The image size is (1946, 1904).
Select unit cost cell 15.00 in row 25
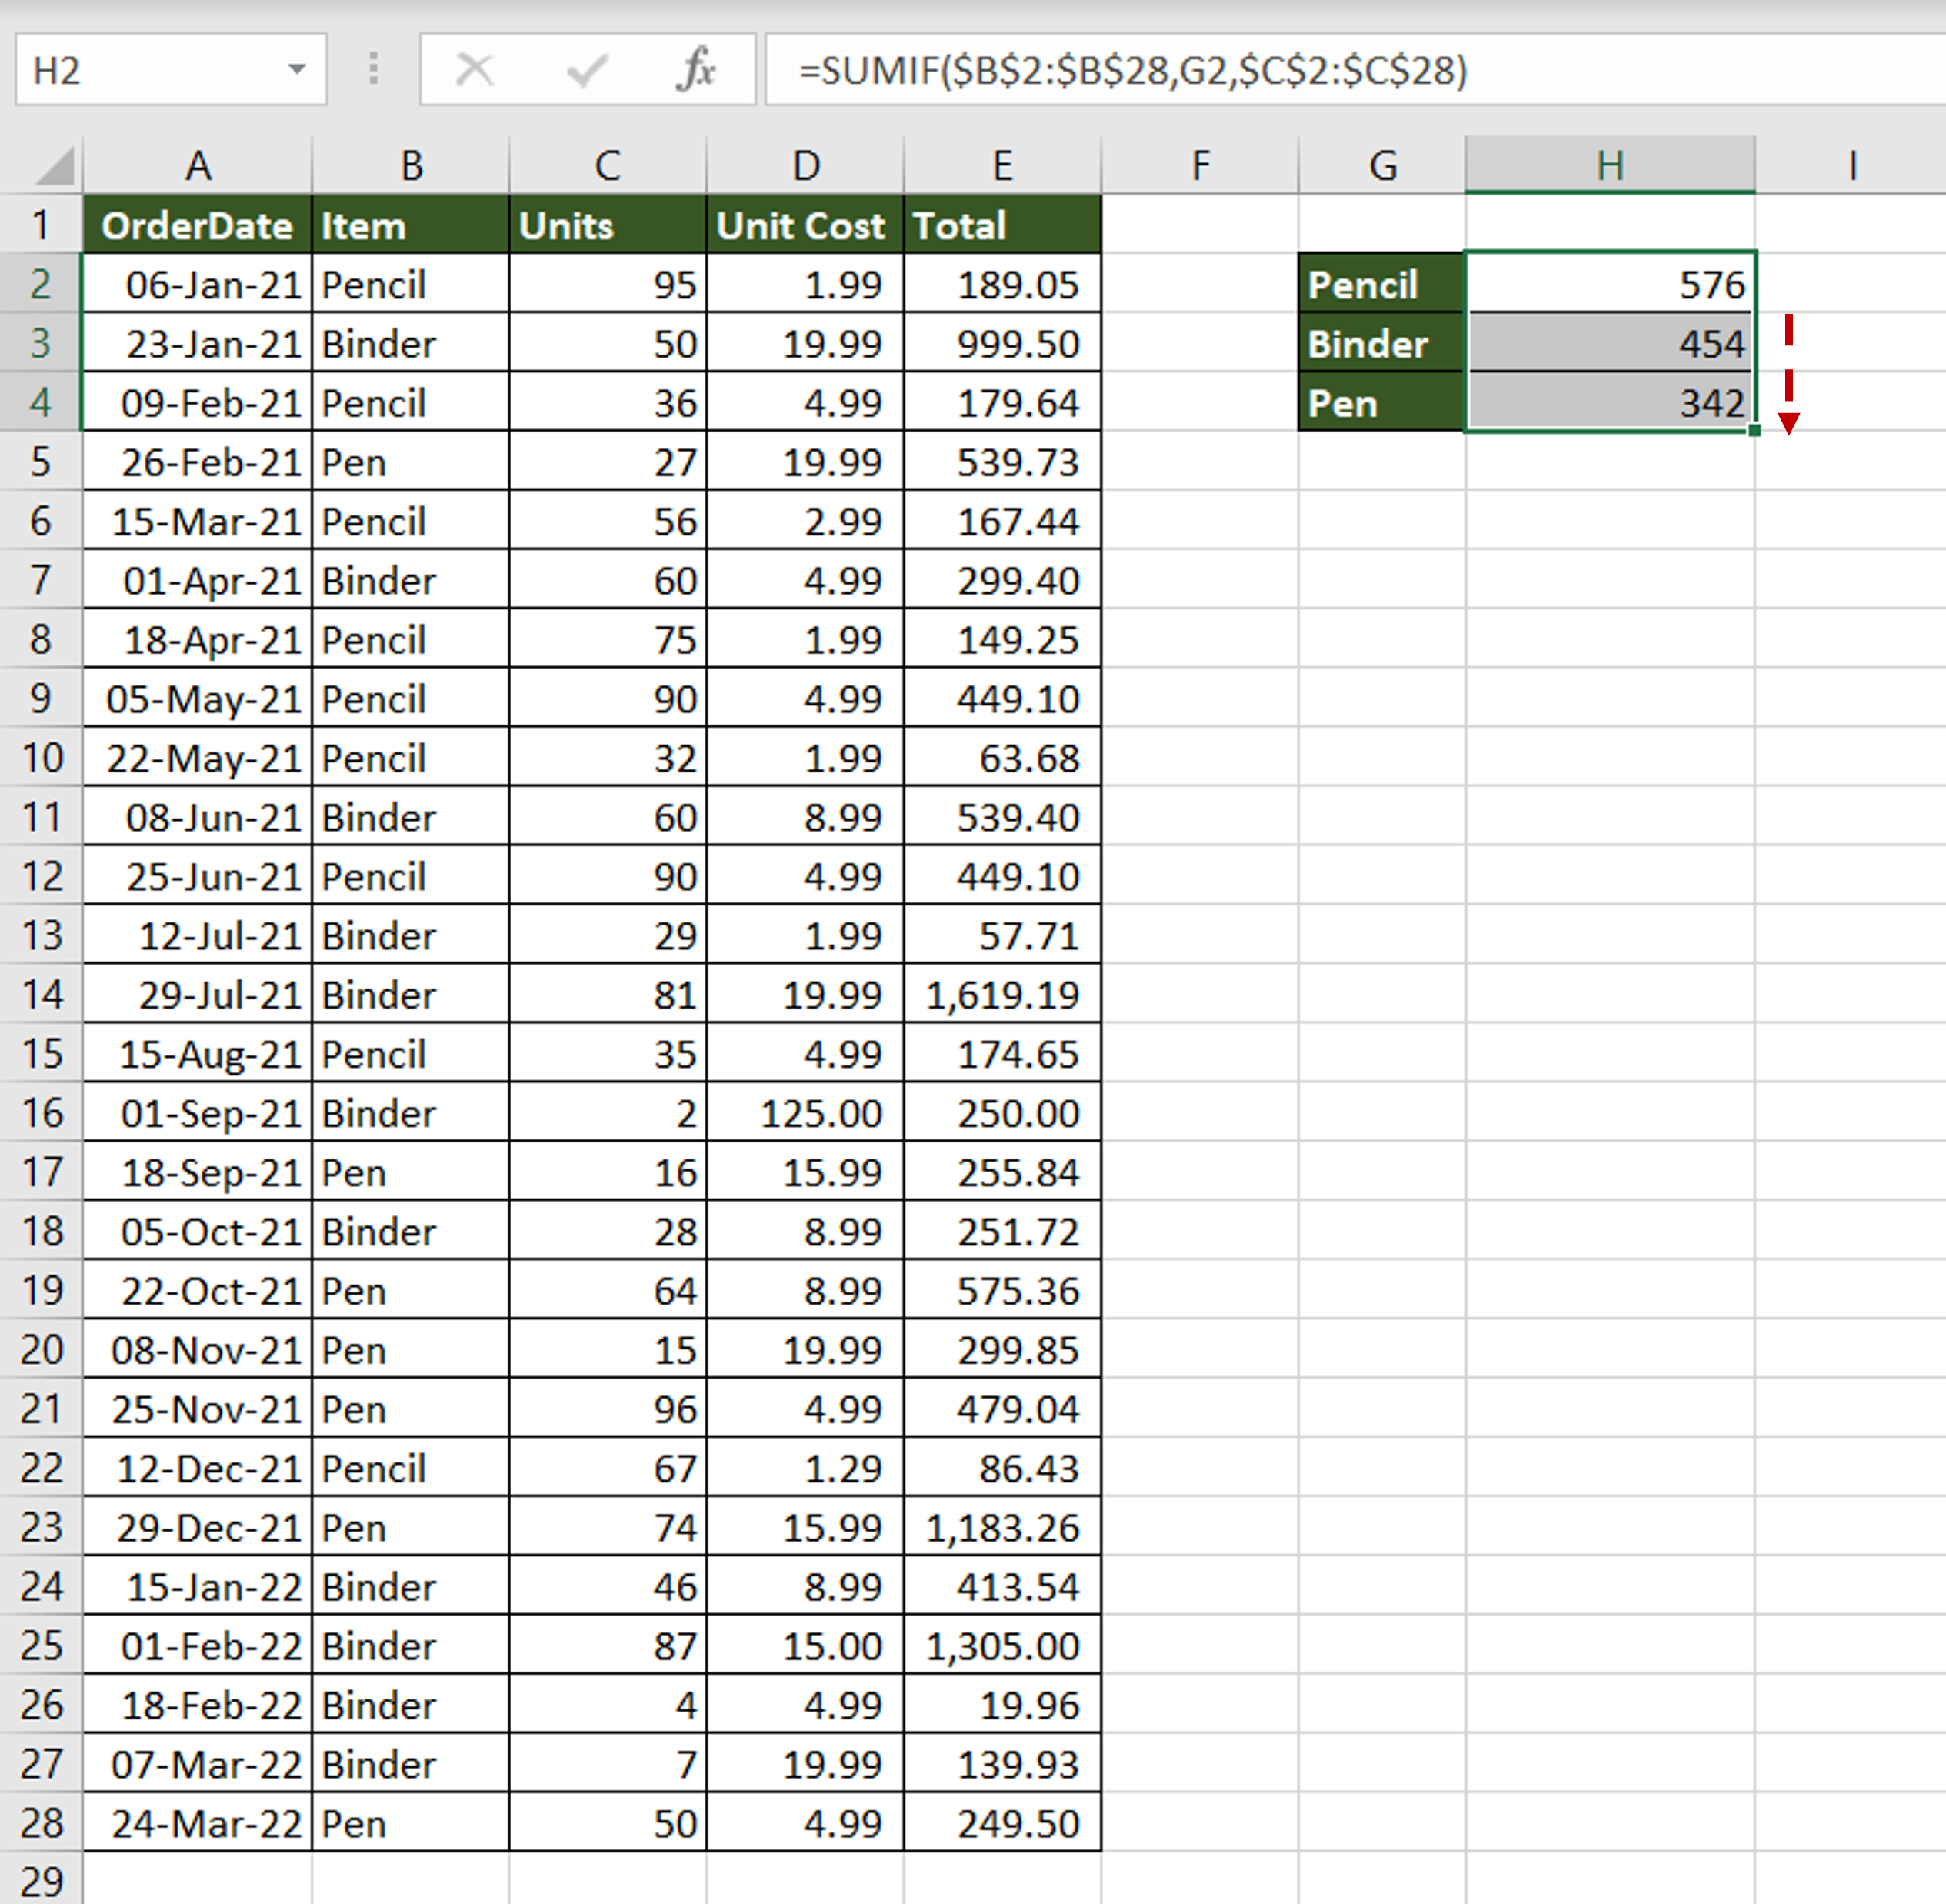coord(805,1645)
